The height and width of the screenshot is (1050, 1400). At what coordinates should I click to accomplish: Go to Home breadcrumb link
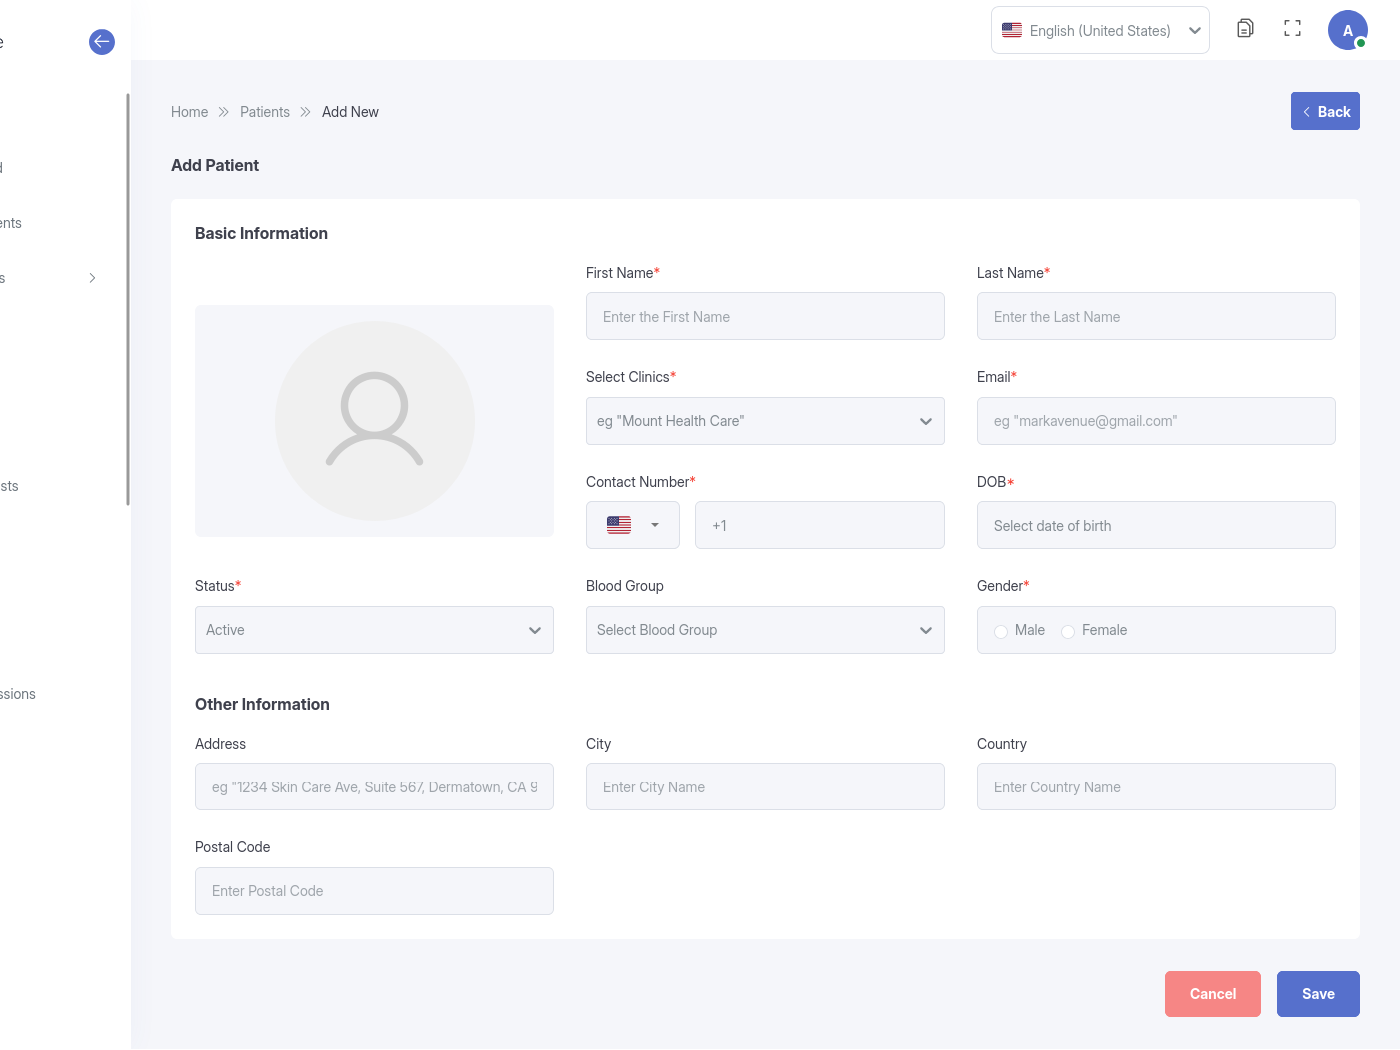pyautogui.click(x=189, y=112)
